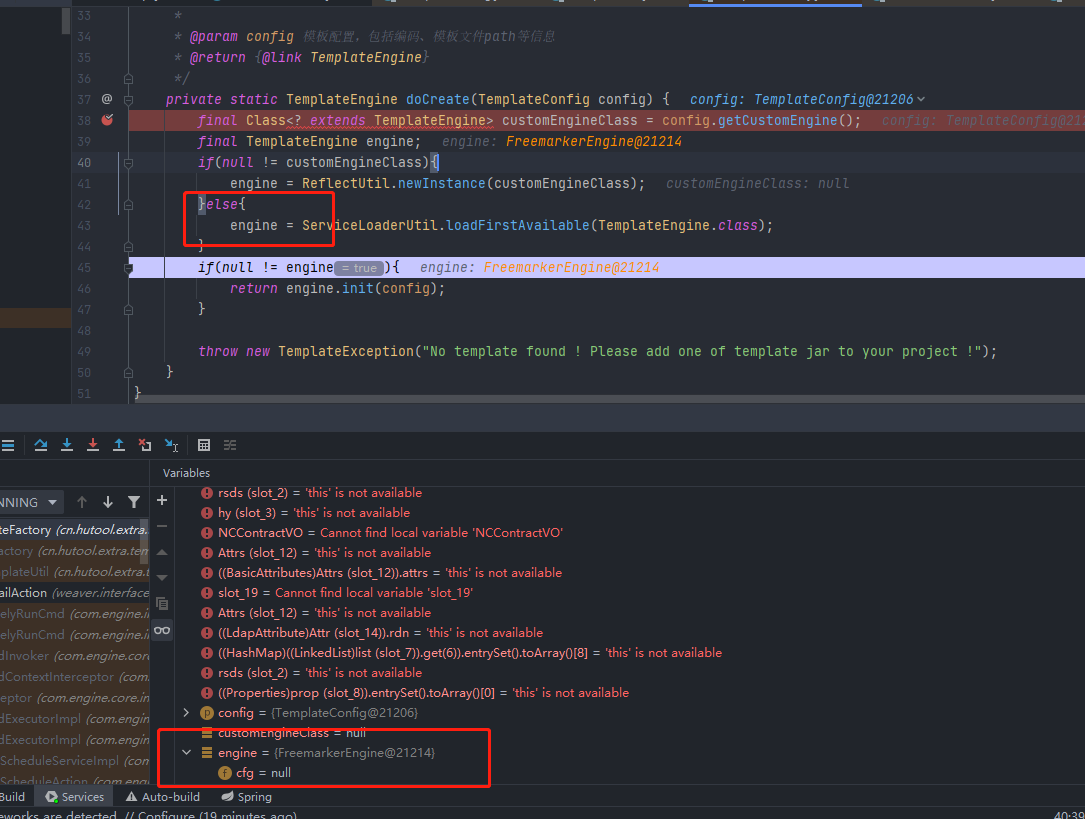Select the plateUtil stack frame
The height and width of the screenshot is (819, 1085).
pyautogui.click(x=74, y=571)
